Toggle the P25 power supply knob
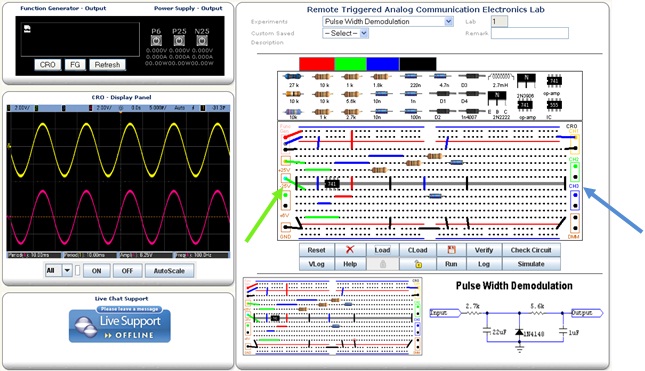Screen dimensions: 645x371 179,41
